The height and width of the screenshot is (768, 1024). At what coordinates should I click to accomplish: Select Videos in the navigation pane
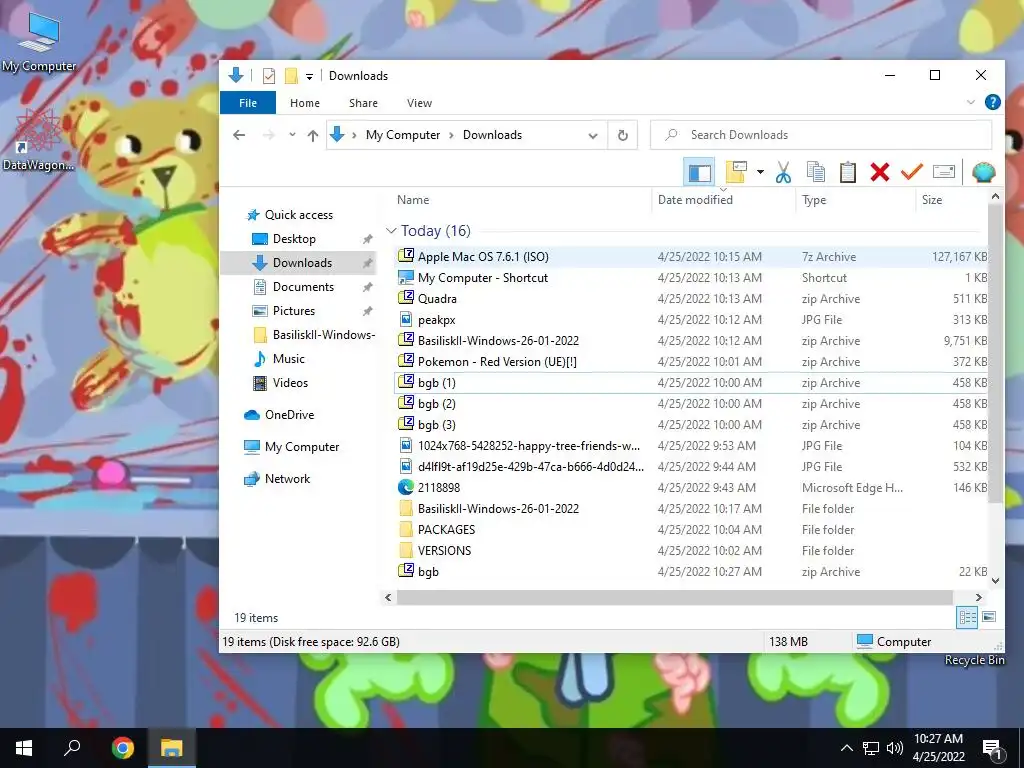pos(290,383)
